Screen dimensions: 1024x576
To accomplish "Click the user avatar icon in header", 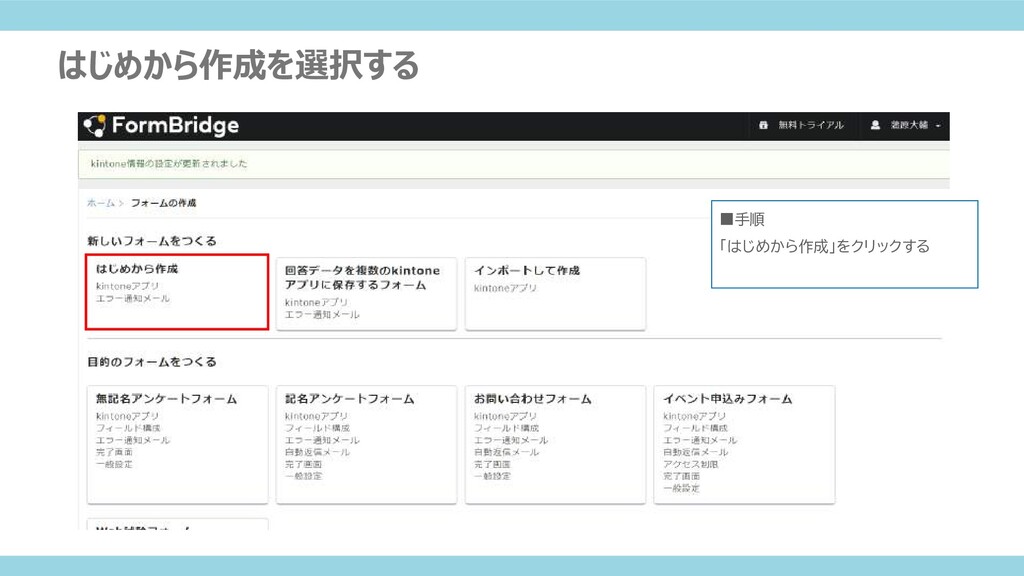I will 875,125.
